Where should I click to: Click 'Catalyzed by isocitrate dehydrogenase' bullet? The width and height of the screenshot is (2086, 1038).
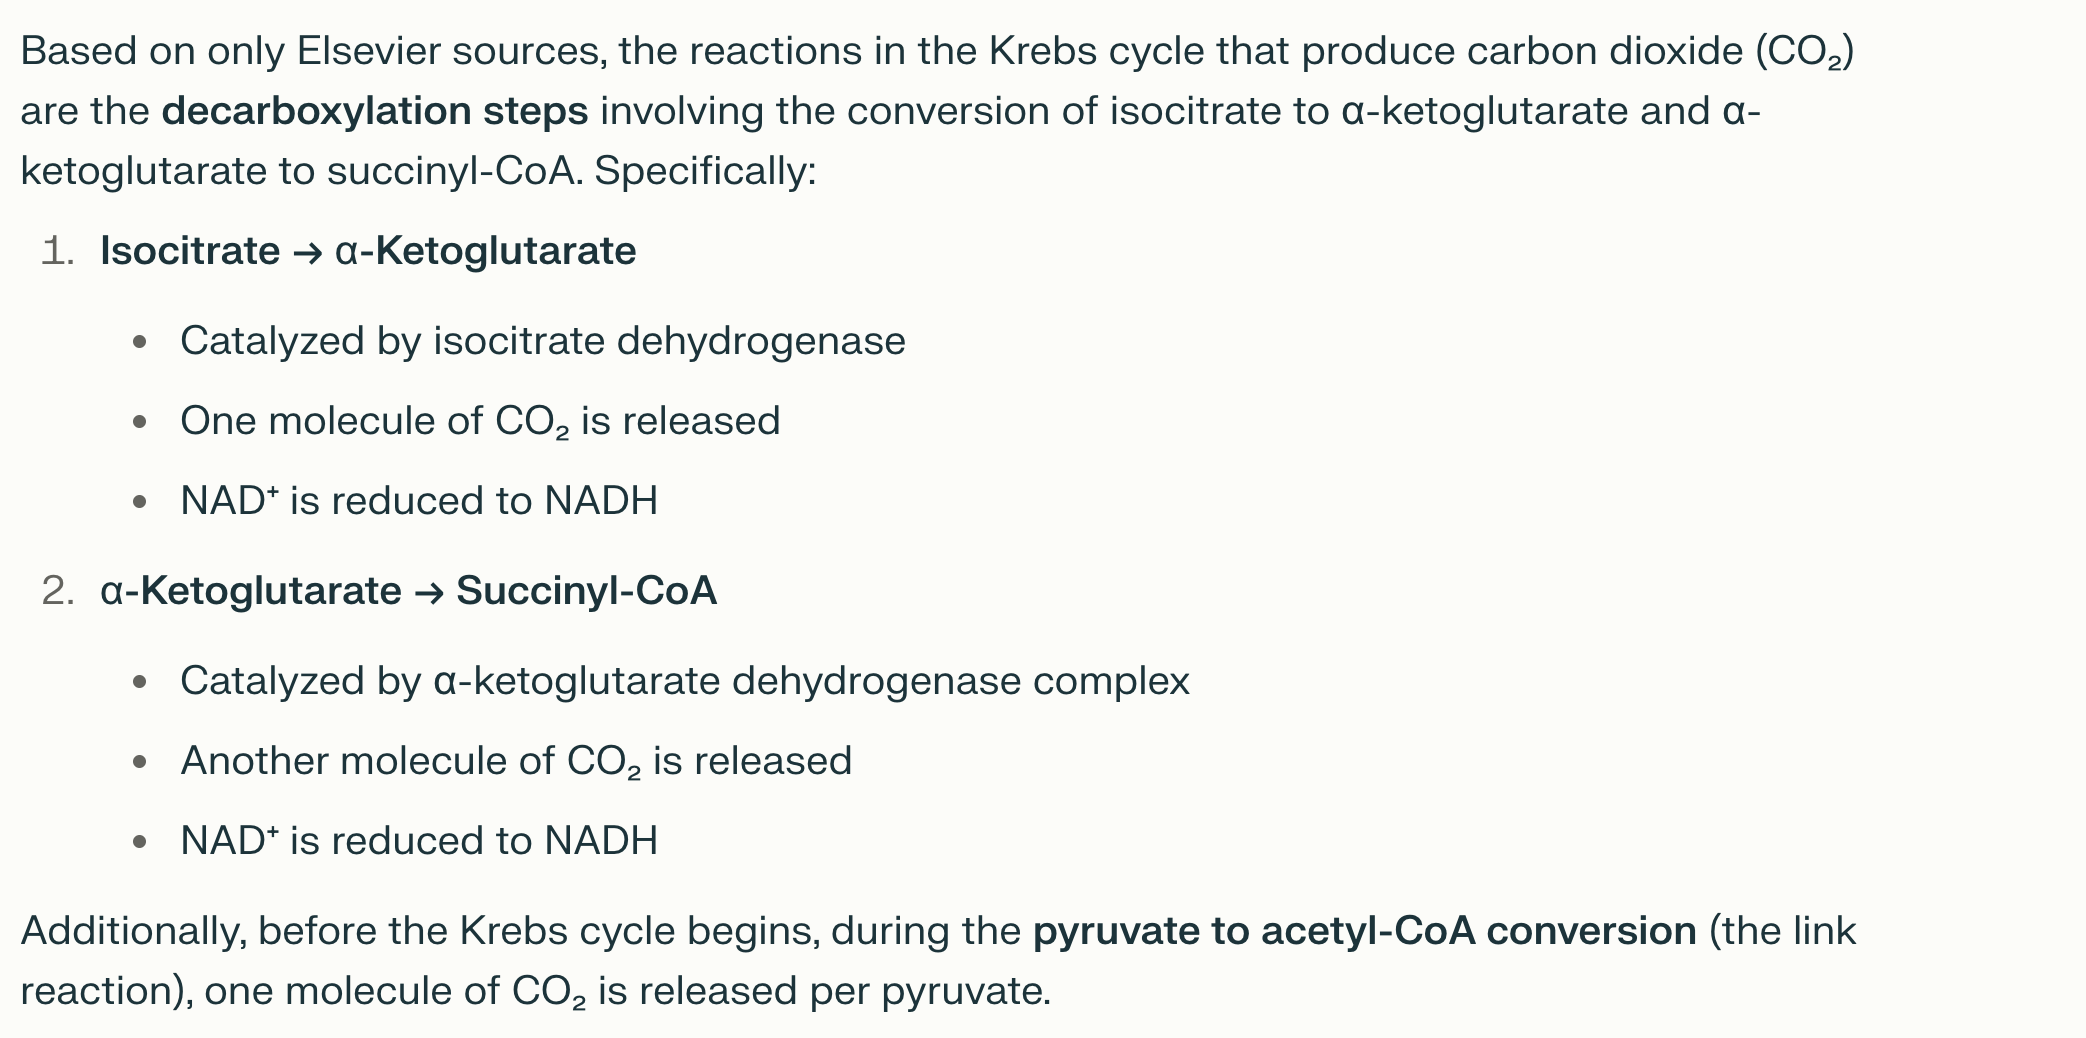pyautogui.click(x=542, y=341)
